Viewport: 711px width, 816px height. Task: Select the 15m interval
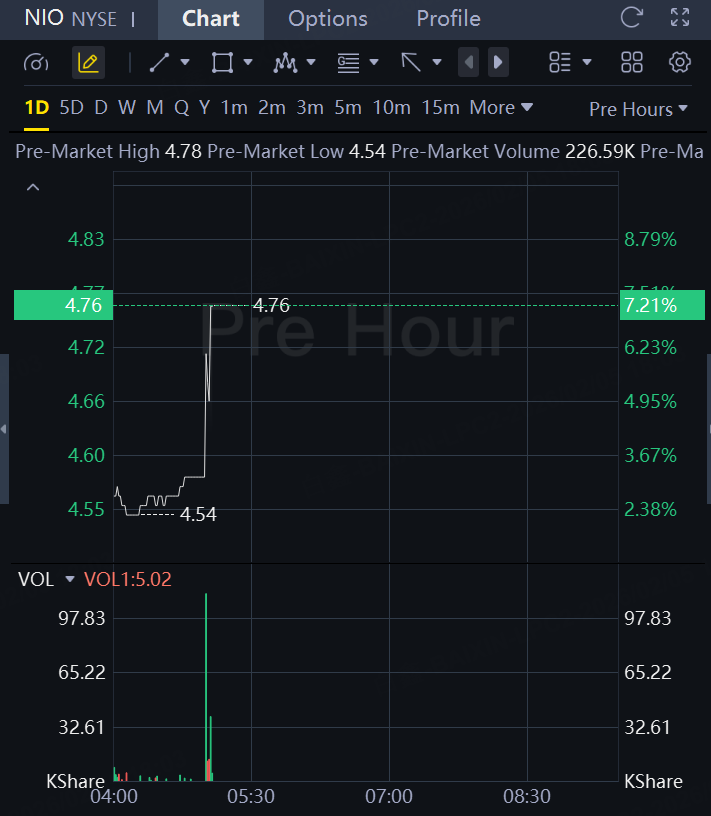pos(440,108)
